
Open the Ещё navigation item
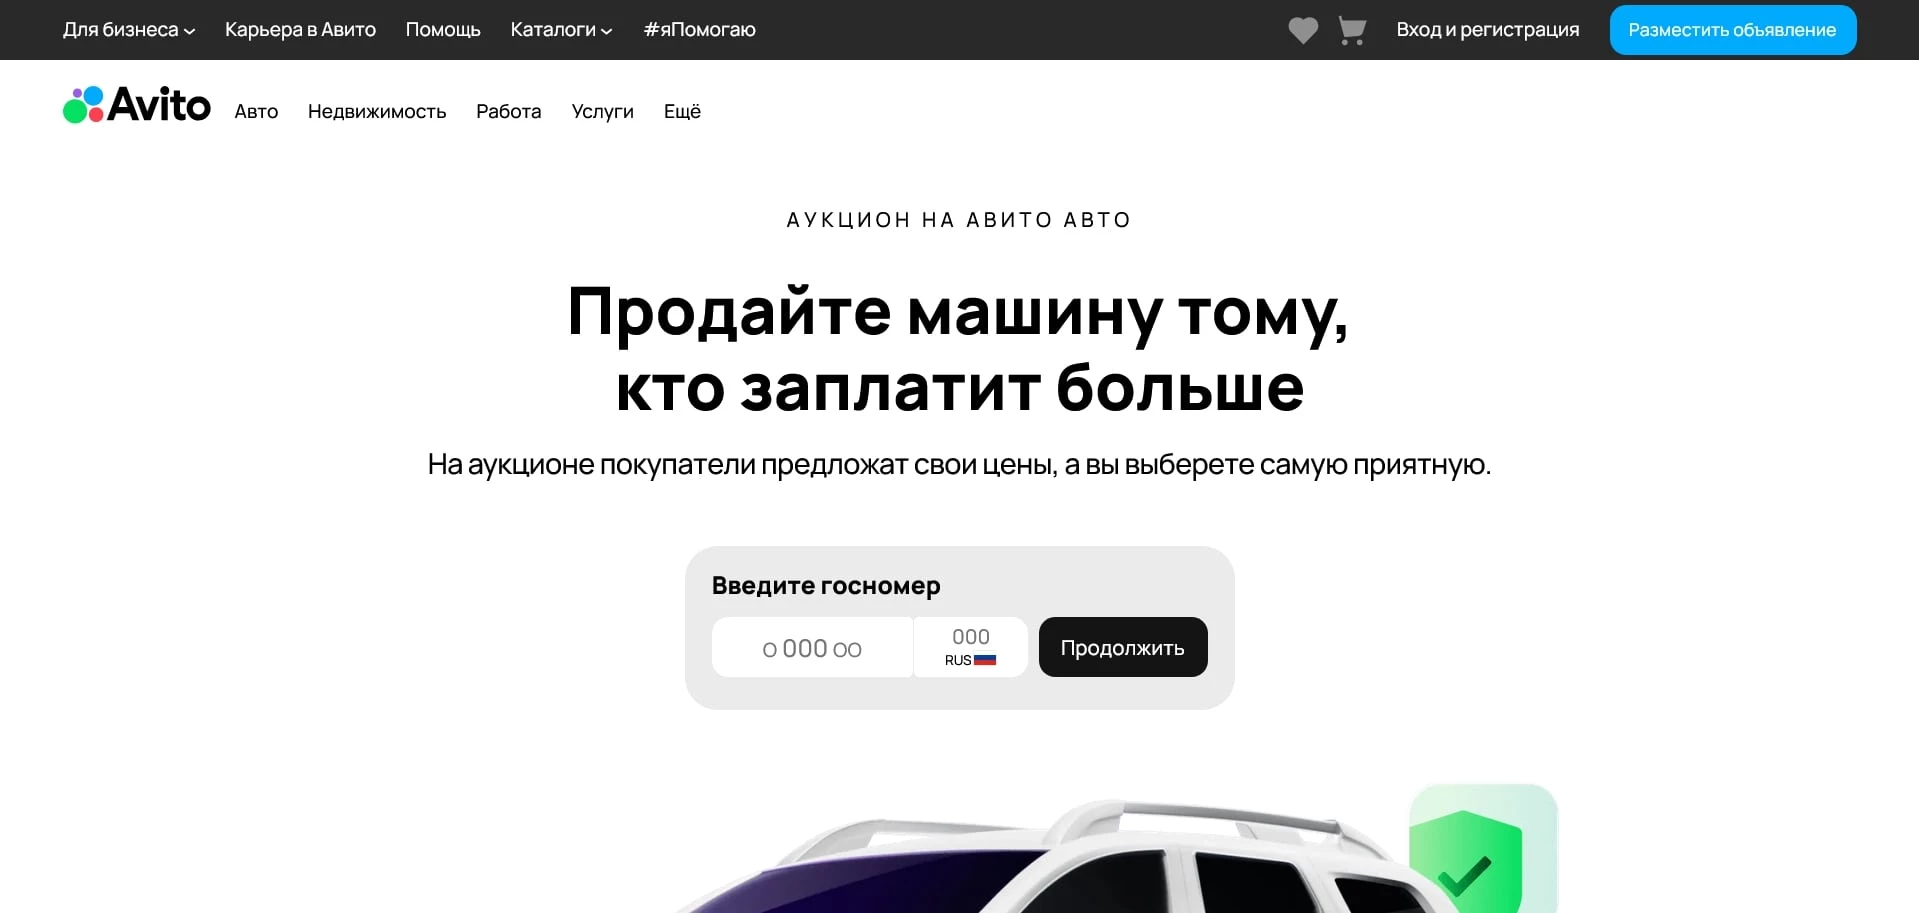point(682,111)
